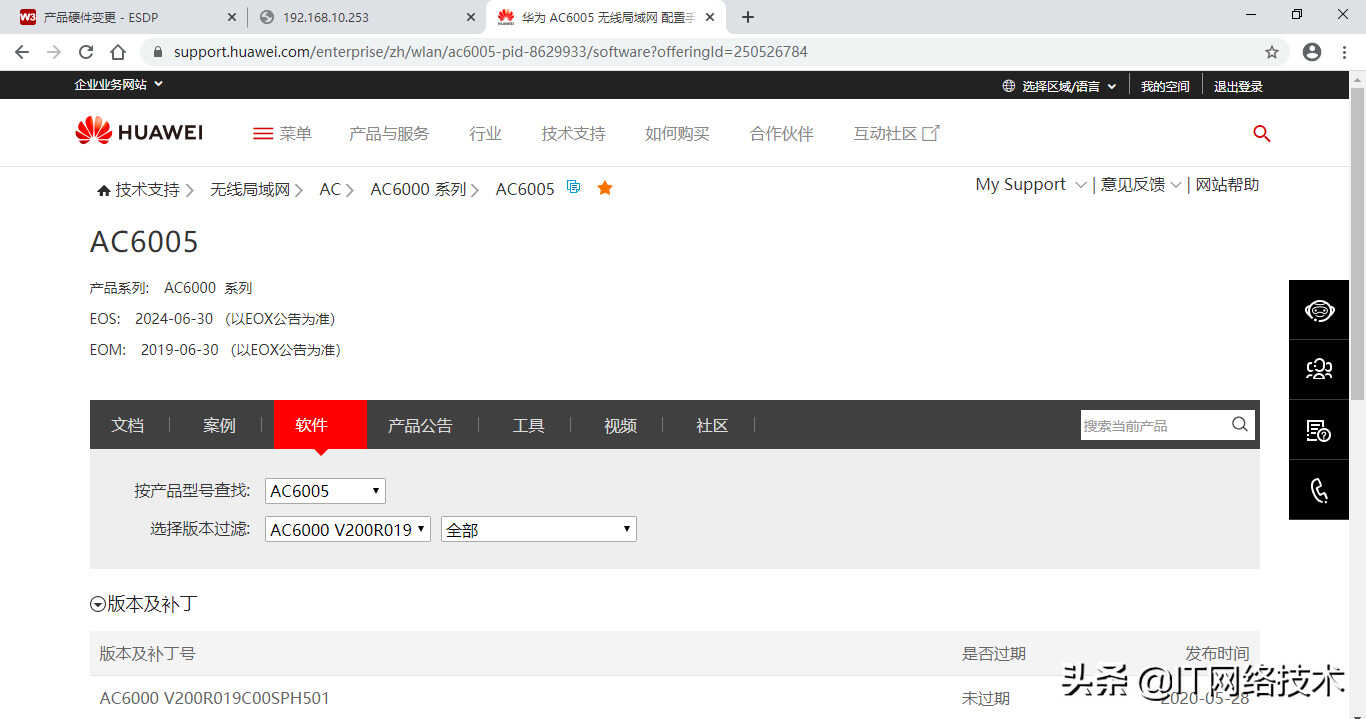Click 退出登录 to log out
This screenshot has width=1366, height=719.
click(x=1238, y=86)
